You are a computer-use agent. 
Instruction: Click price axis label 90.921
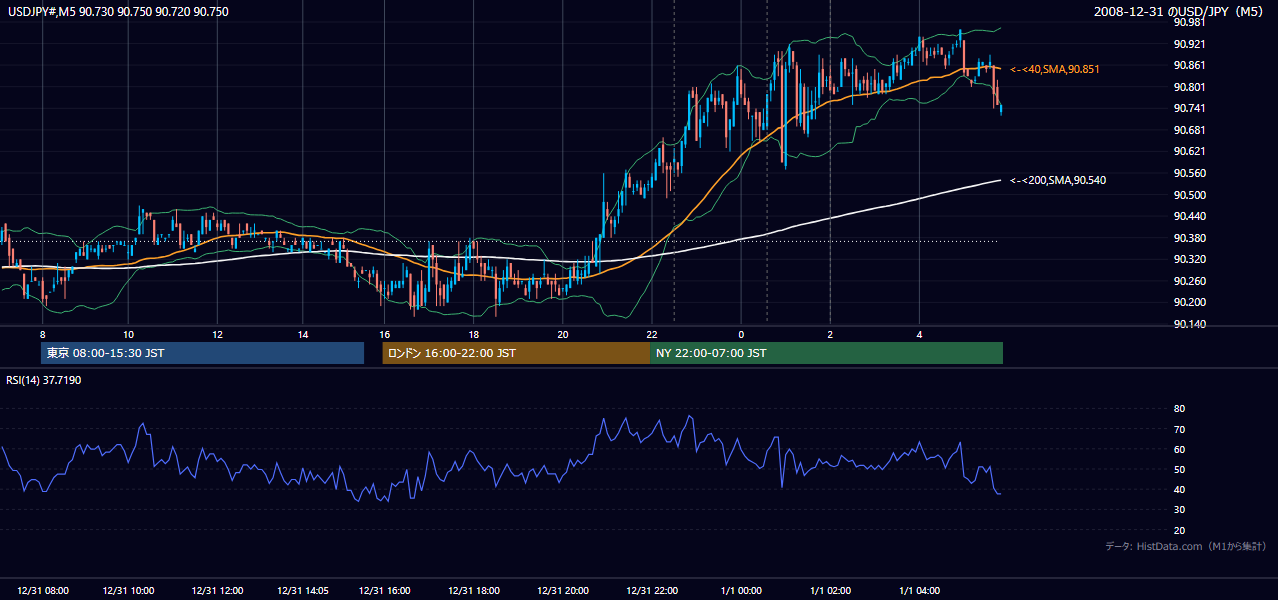point(1189,44)
